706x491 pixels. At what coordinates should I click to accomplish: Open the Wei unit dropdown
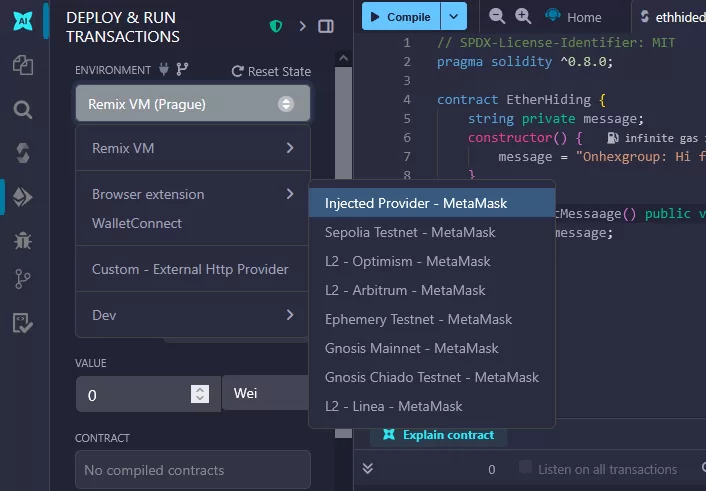click(265, 394)
